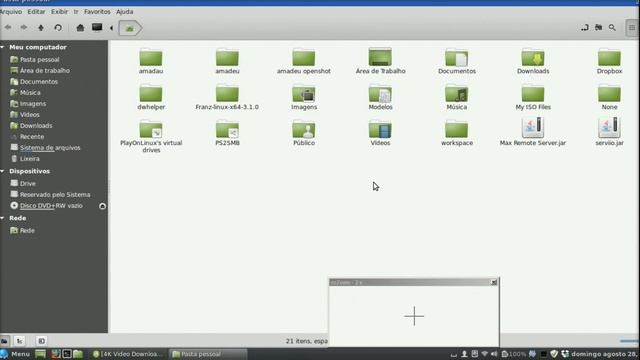The image size is (640, 360).
Task: Switch to 4K Video Downloader taskbar window
Action: [x=128, y=354]
